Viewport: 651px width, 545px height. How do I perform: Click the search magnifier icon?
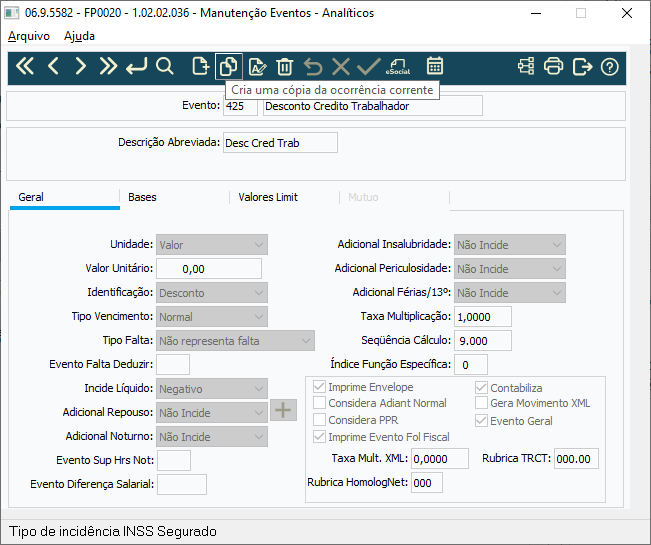165,67
